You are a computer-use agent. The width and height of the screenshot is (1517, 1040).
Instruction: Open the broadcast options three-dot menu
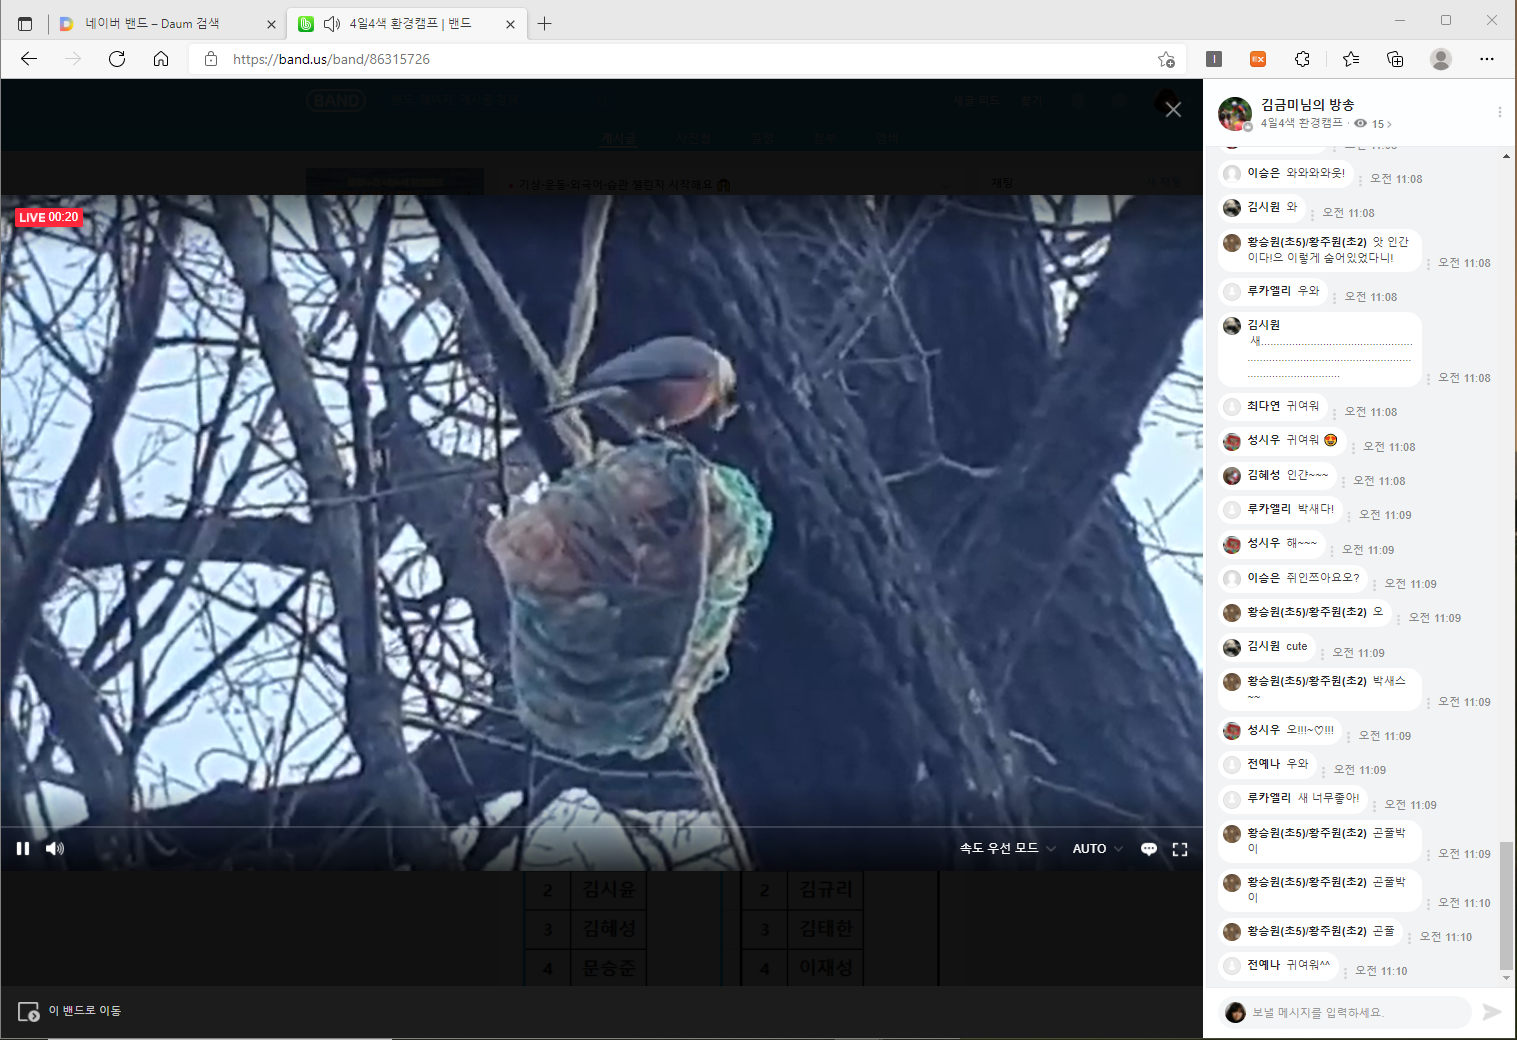point(1499,112)
